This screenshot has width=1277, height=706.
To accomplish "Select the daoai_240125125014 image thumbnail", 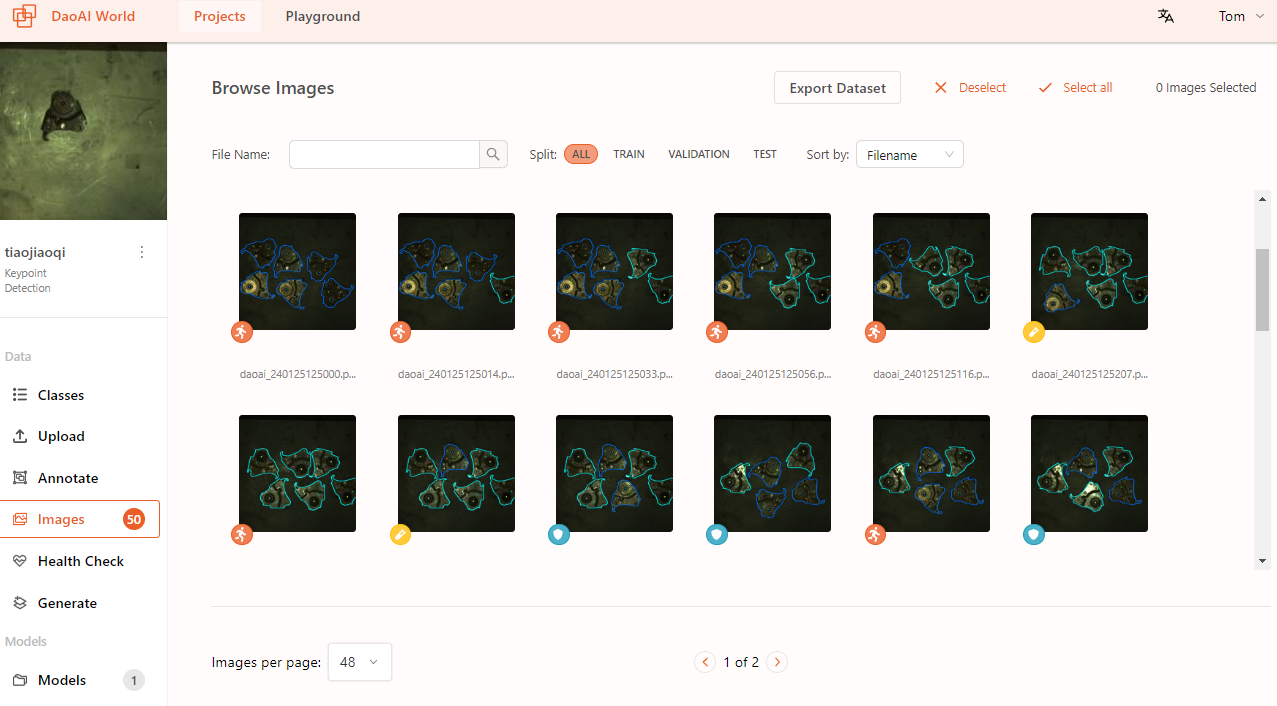I will click(x=456, y=271).
